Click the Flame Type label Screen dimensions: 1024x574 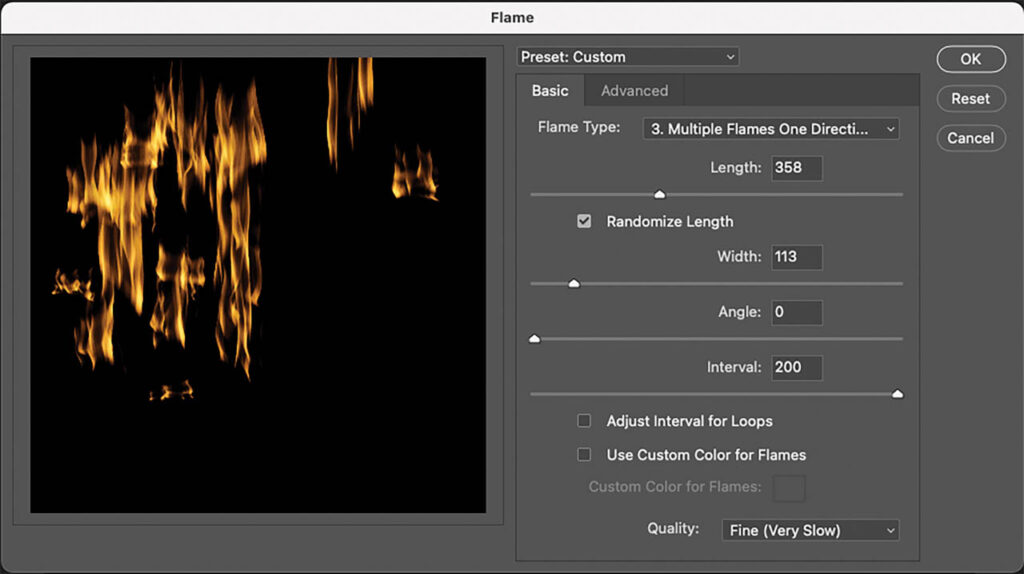(x=579, y=127)
